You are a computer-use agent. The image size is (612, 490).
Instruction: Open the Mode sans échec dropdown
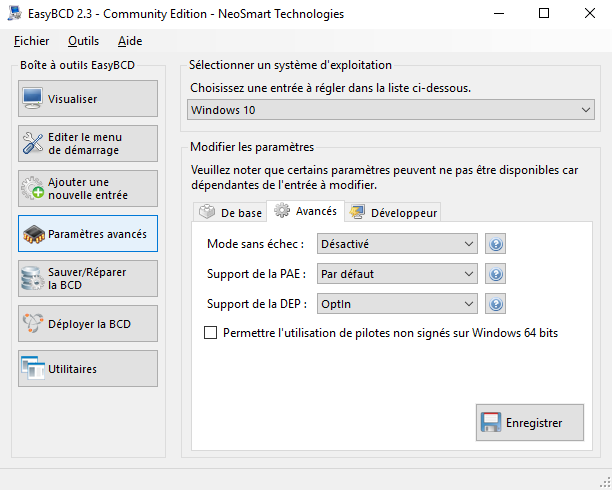tap(397, 244)
